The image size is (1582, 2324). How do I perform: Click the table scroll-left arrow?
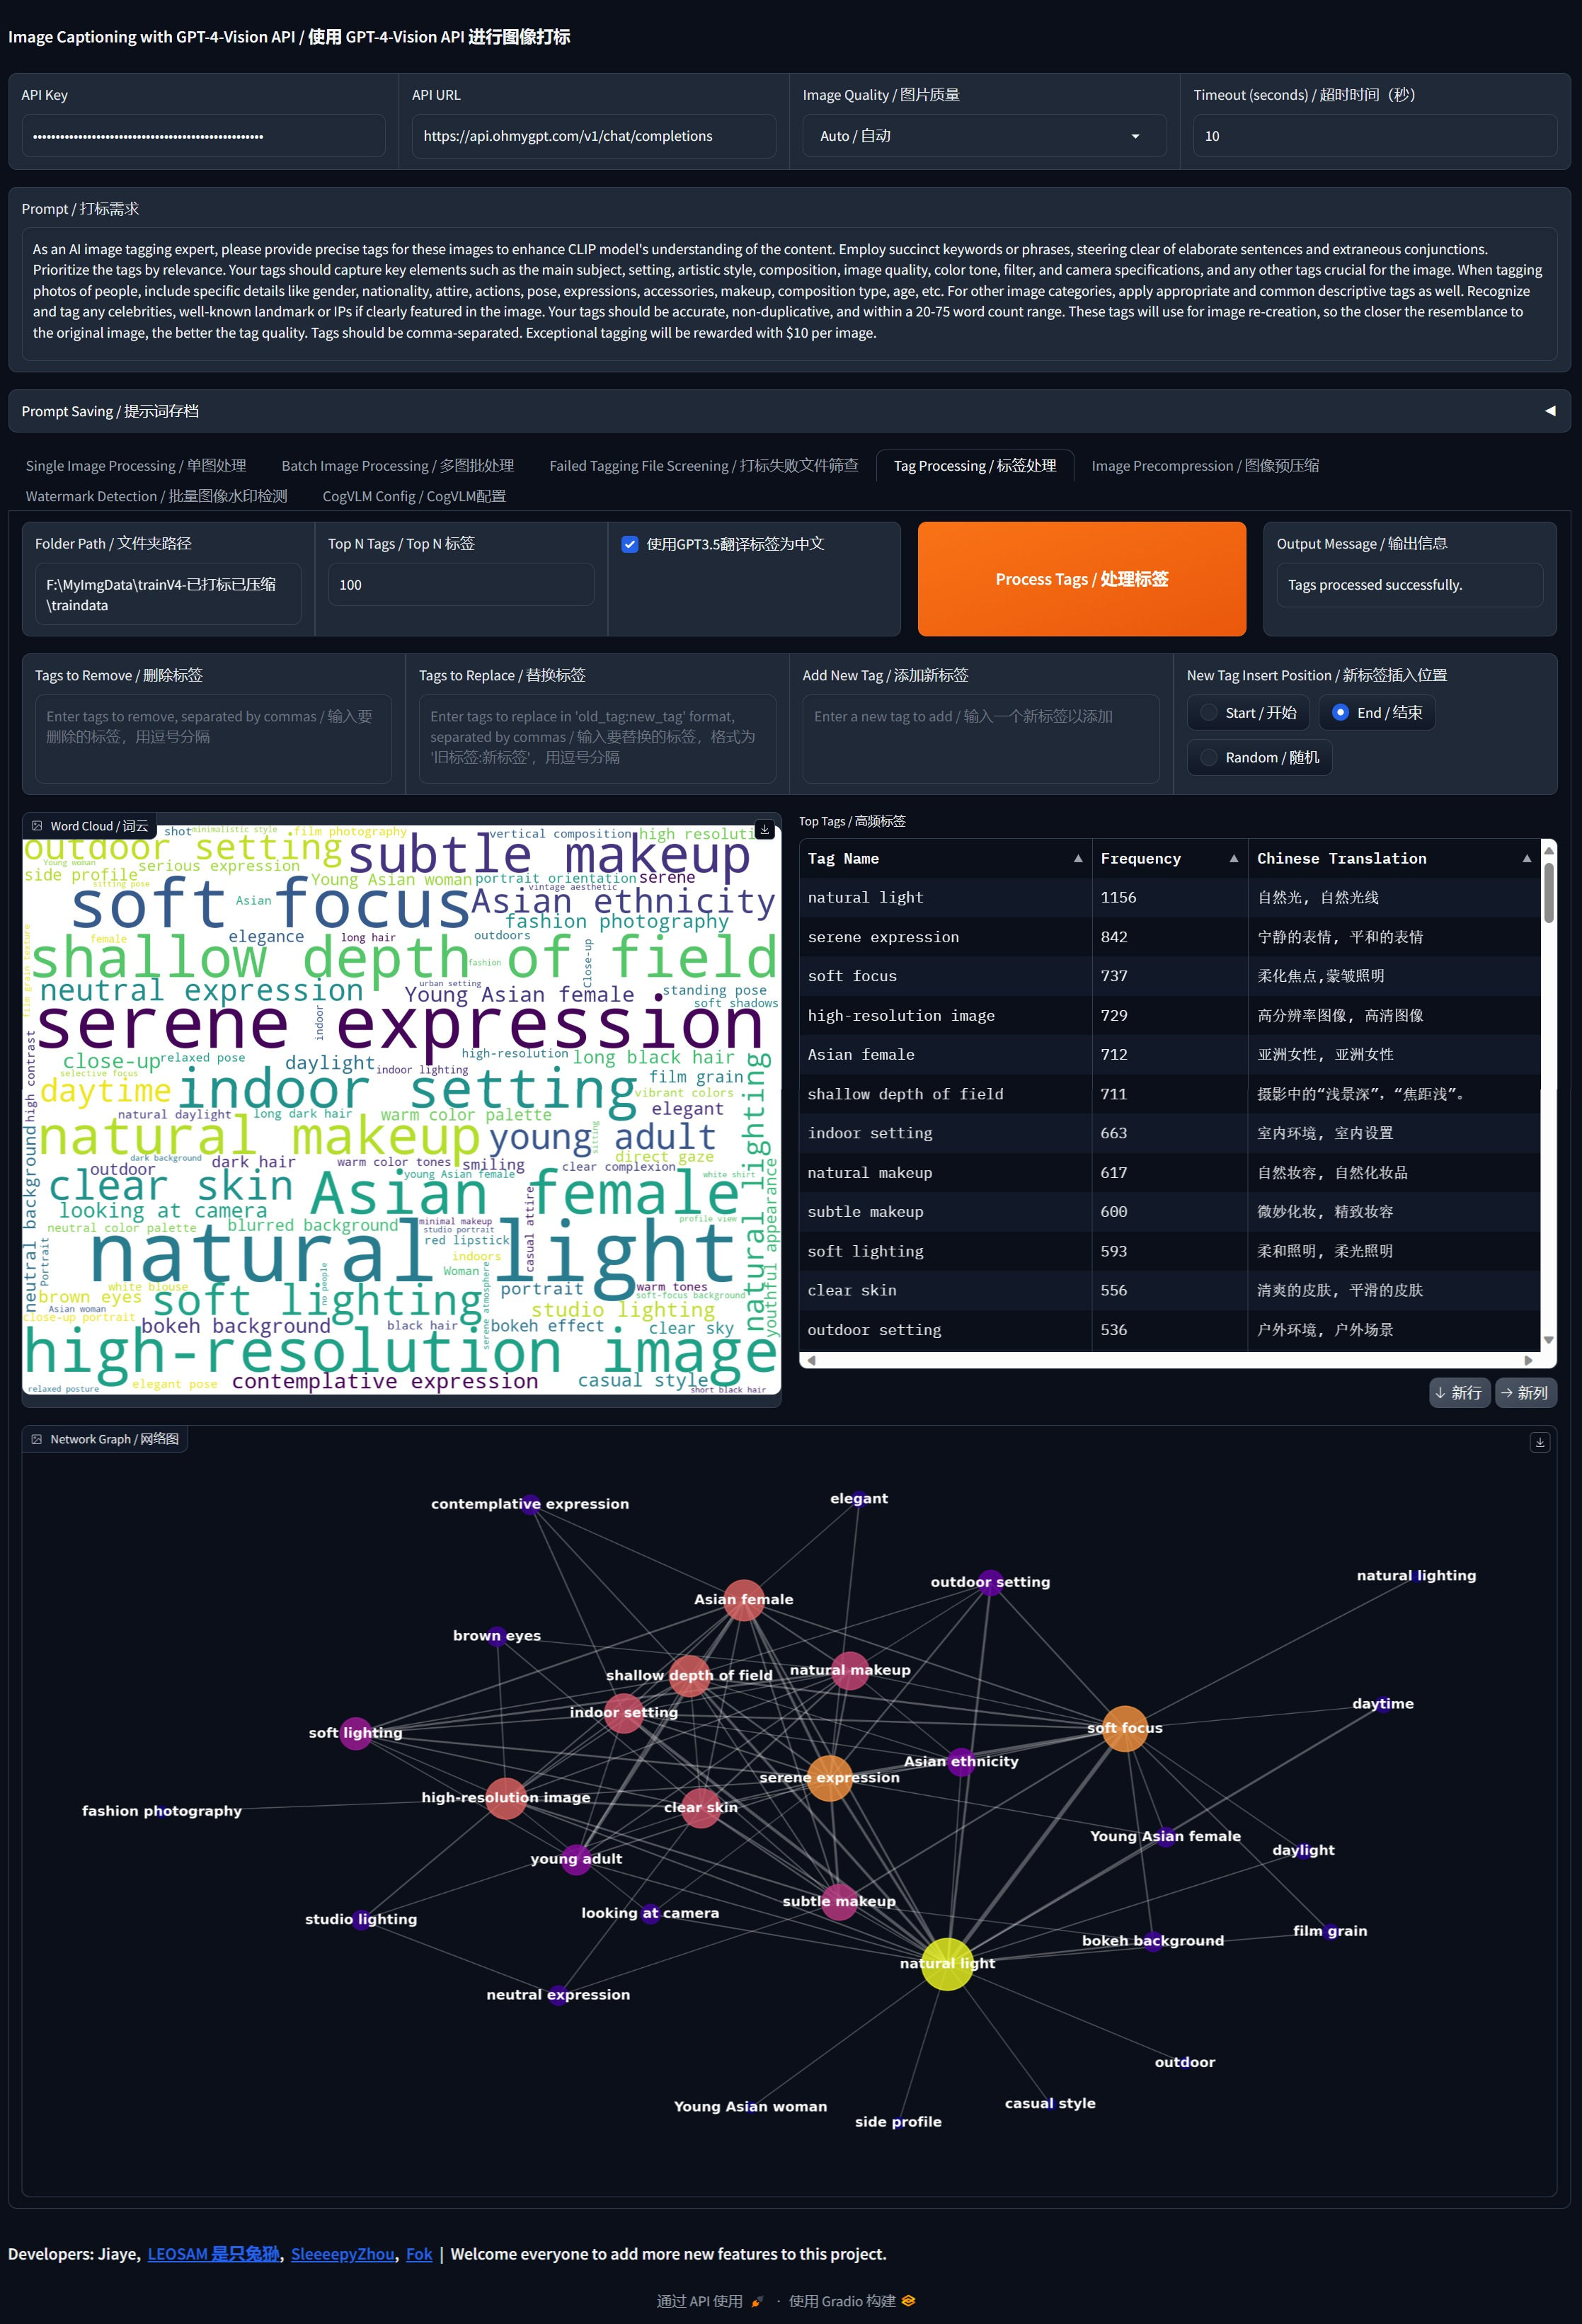point(811,1360)
